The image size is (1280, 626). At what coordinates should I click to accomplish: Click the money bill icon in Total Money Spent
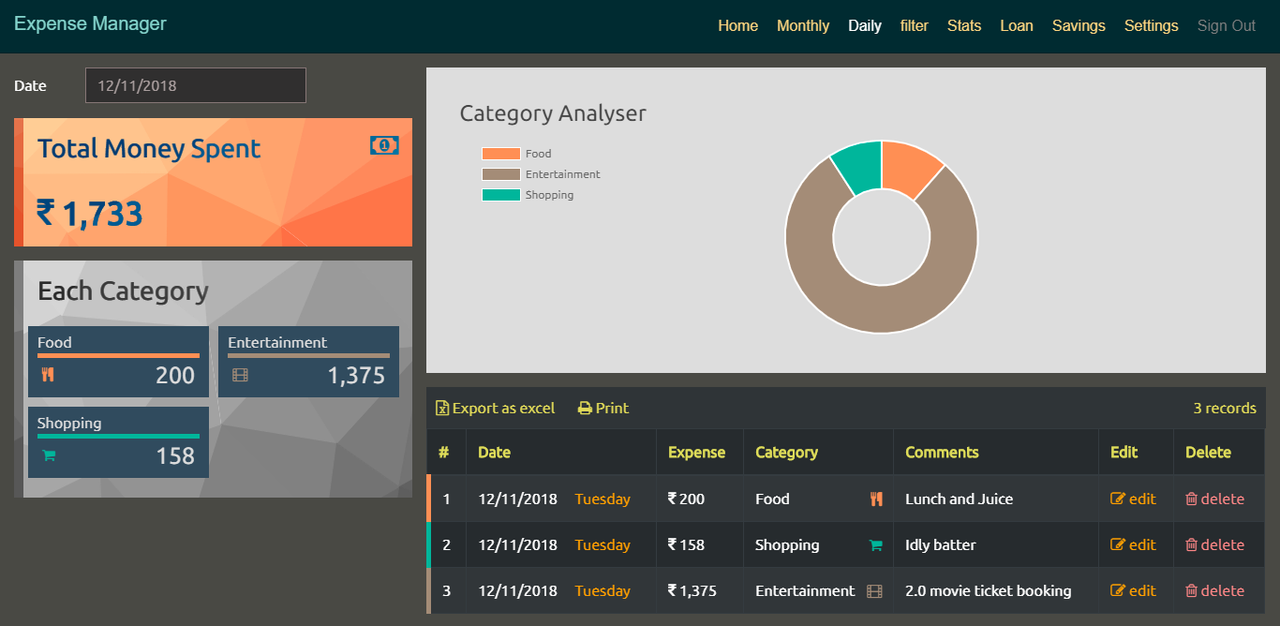click(384, 146)
